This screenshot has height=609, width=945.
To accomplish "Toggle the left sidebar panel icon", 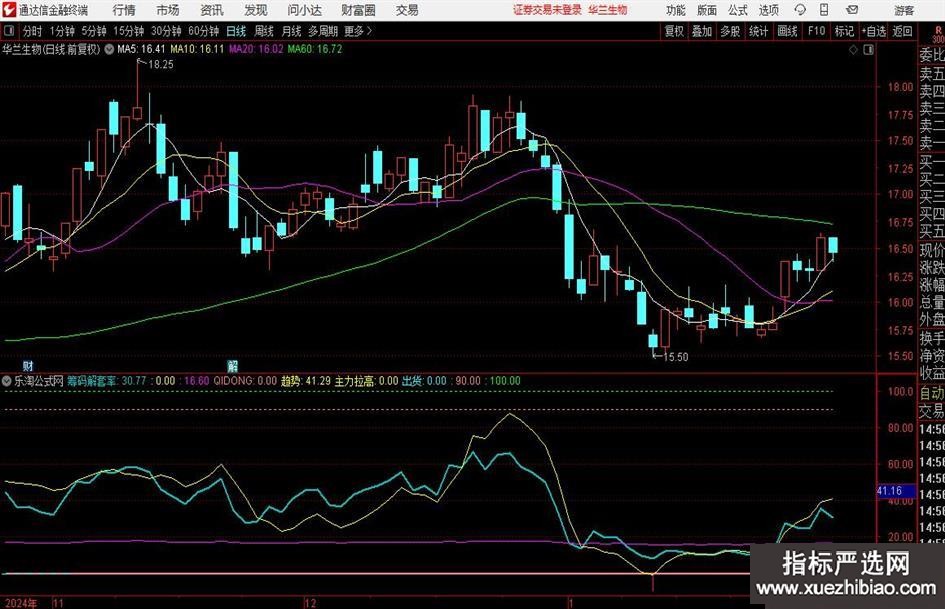I will (8, 31).
